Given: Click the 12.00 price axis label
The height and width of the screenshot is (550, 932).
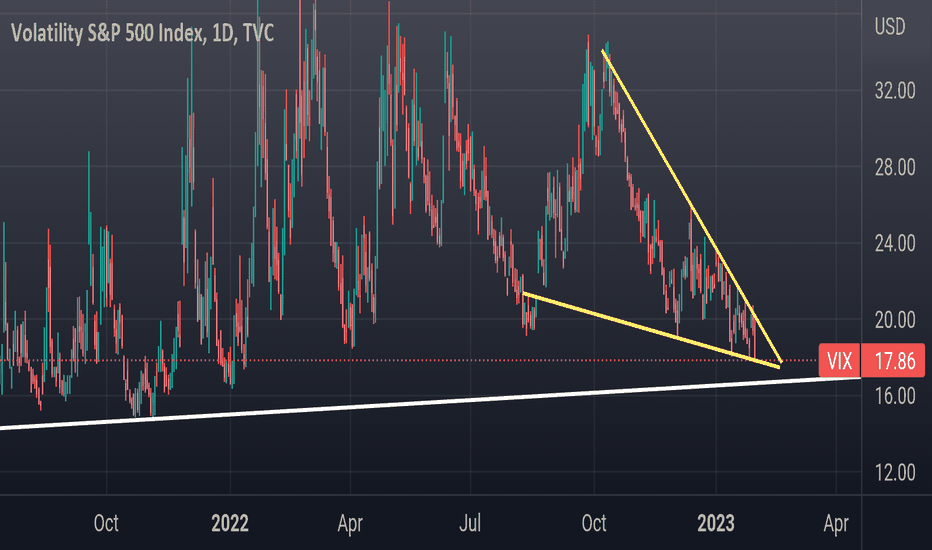Looking at the screenshot, I should (895, 473).
